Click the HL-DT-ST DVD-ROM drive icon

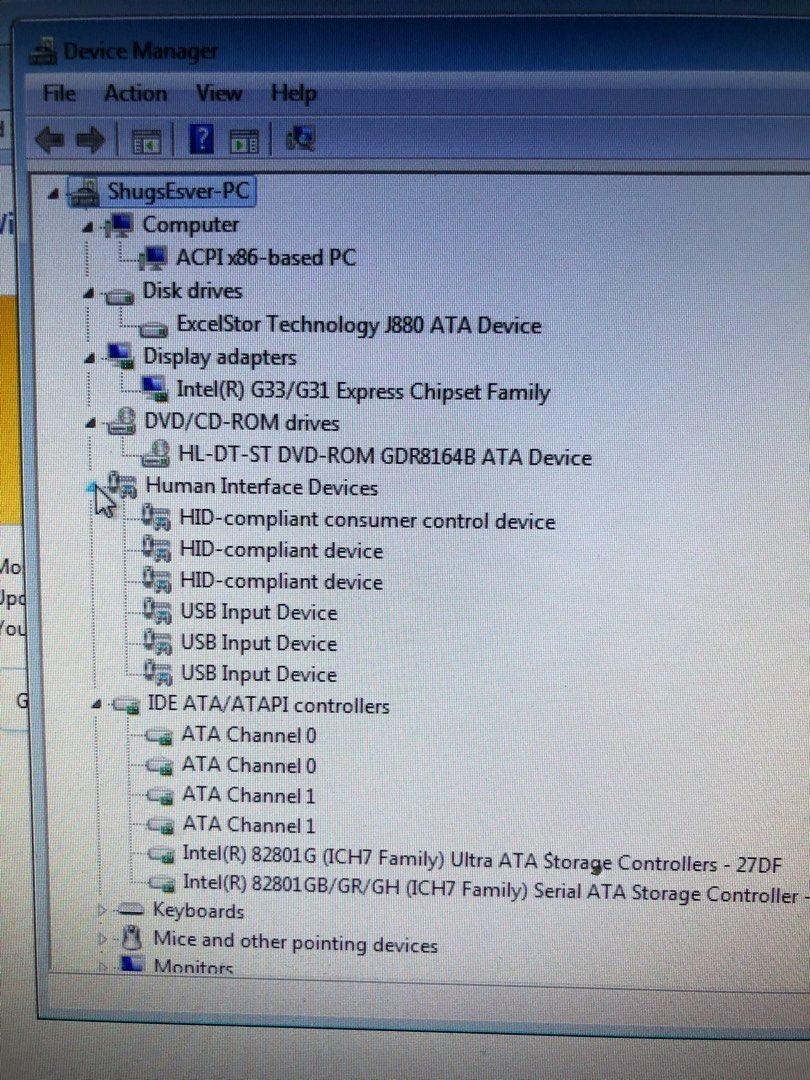coord(156,455)
